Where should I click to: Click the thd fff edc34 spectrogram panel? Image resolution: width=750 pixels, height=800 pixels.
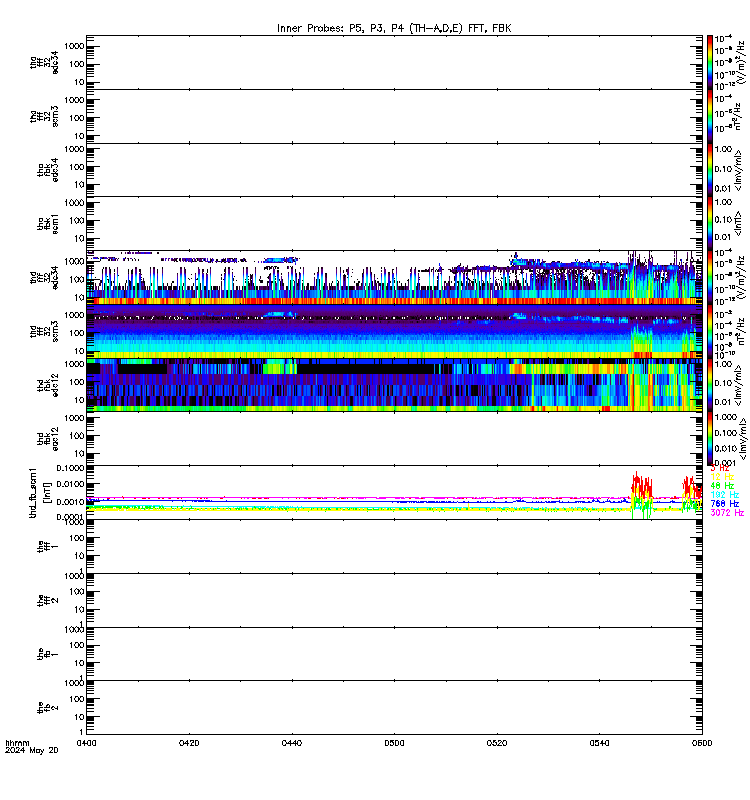(394, 278)
